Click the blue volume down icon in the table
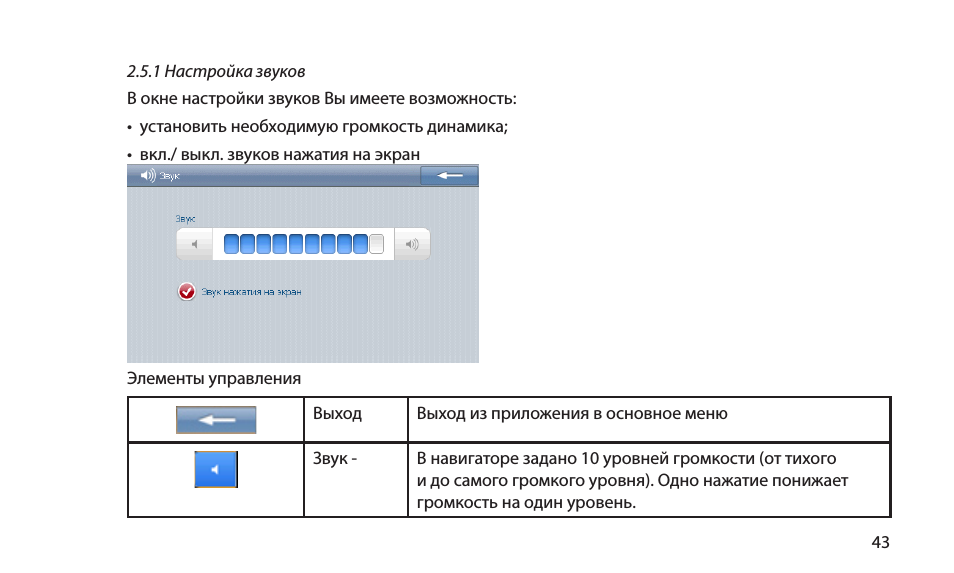954x573 pixels. click(216, 469)
